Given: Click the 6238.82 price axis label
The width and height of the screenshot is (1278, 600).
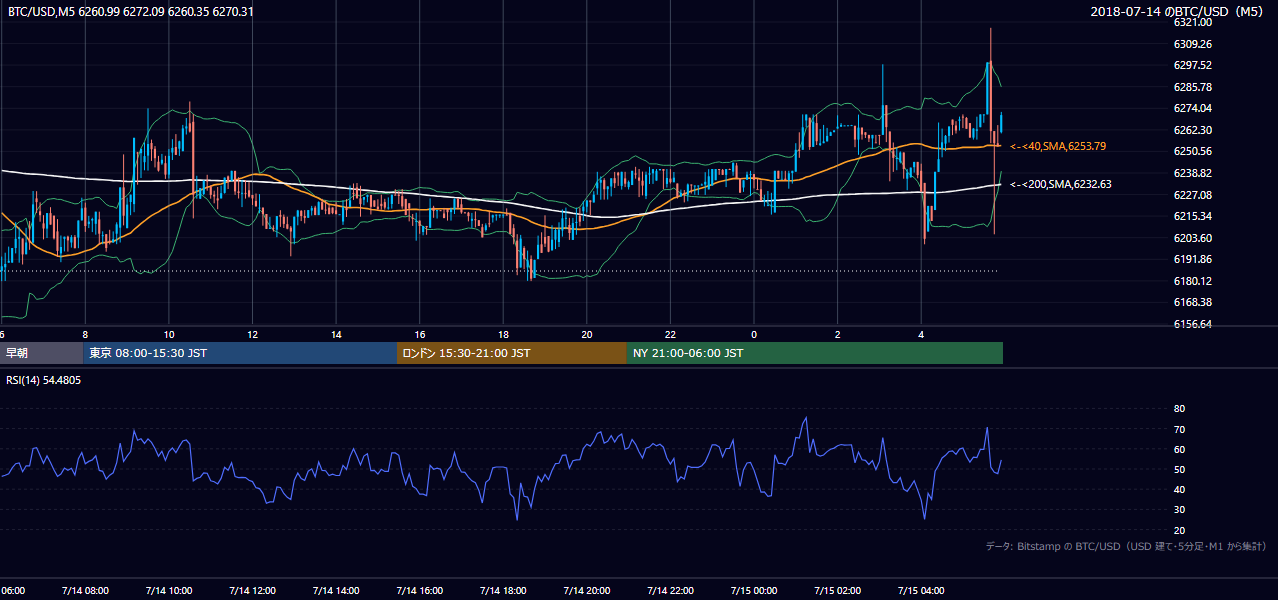Looking at the screenshot, I should [1192, 173].
